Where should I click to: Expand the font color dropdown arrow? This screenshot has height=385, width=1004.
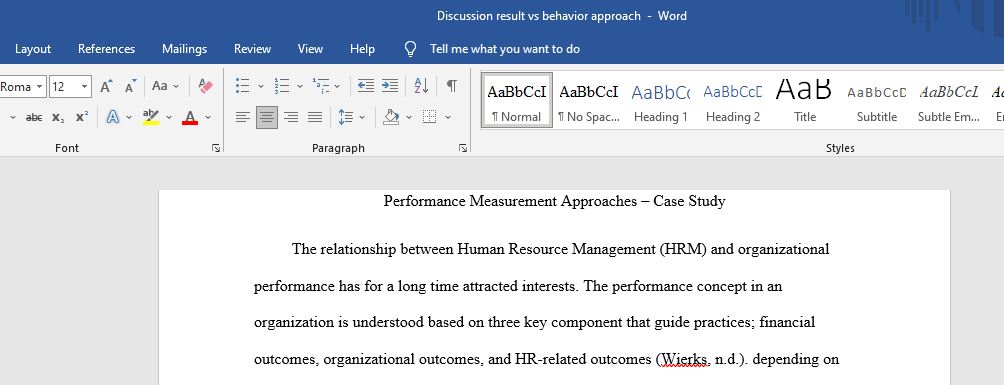pyautogui.click(x=208, y=118)
